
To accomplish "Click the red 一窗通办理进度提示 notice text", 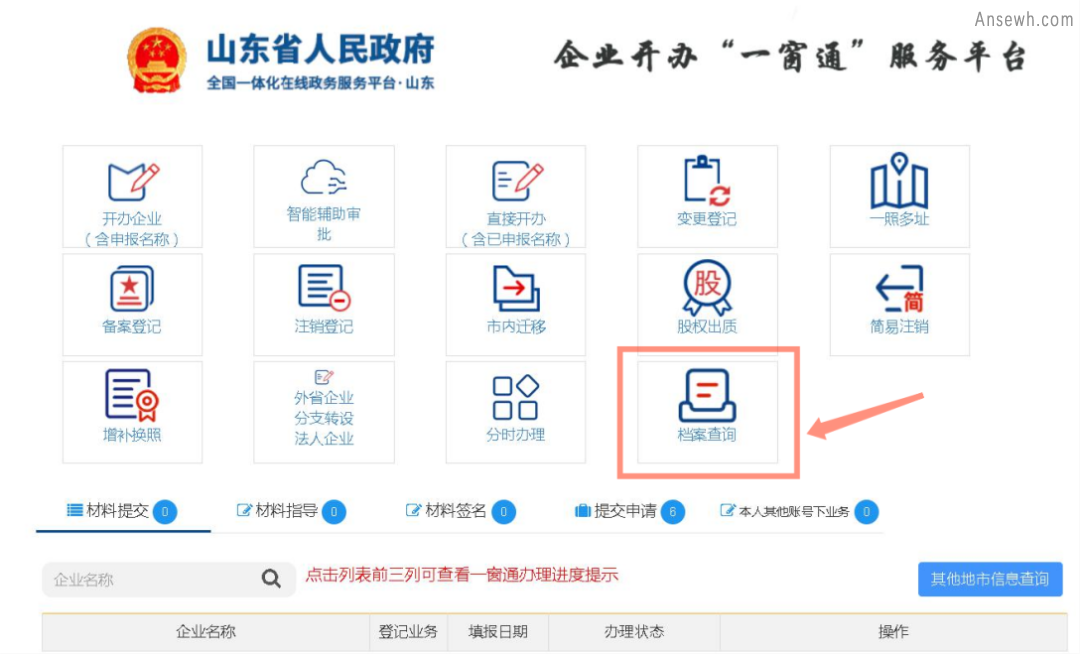I will 461,575.
